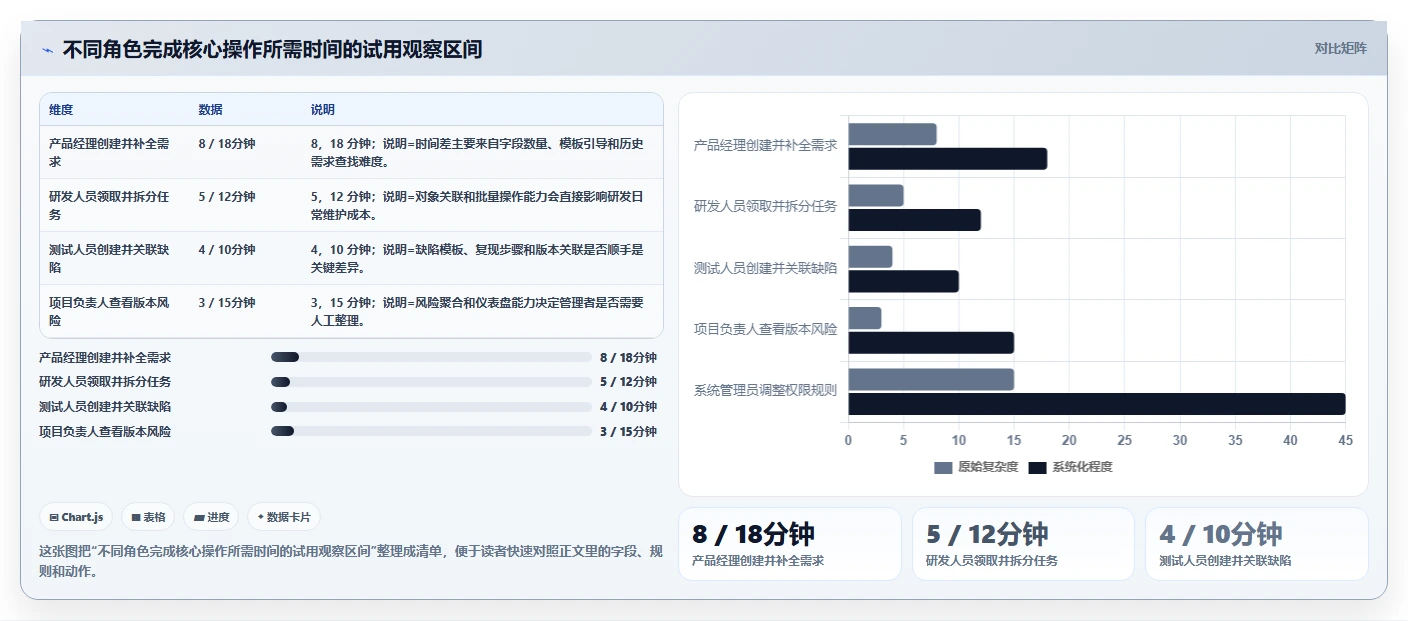Click the 对比矩阵 label

click(1340, 48)
